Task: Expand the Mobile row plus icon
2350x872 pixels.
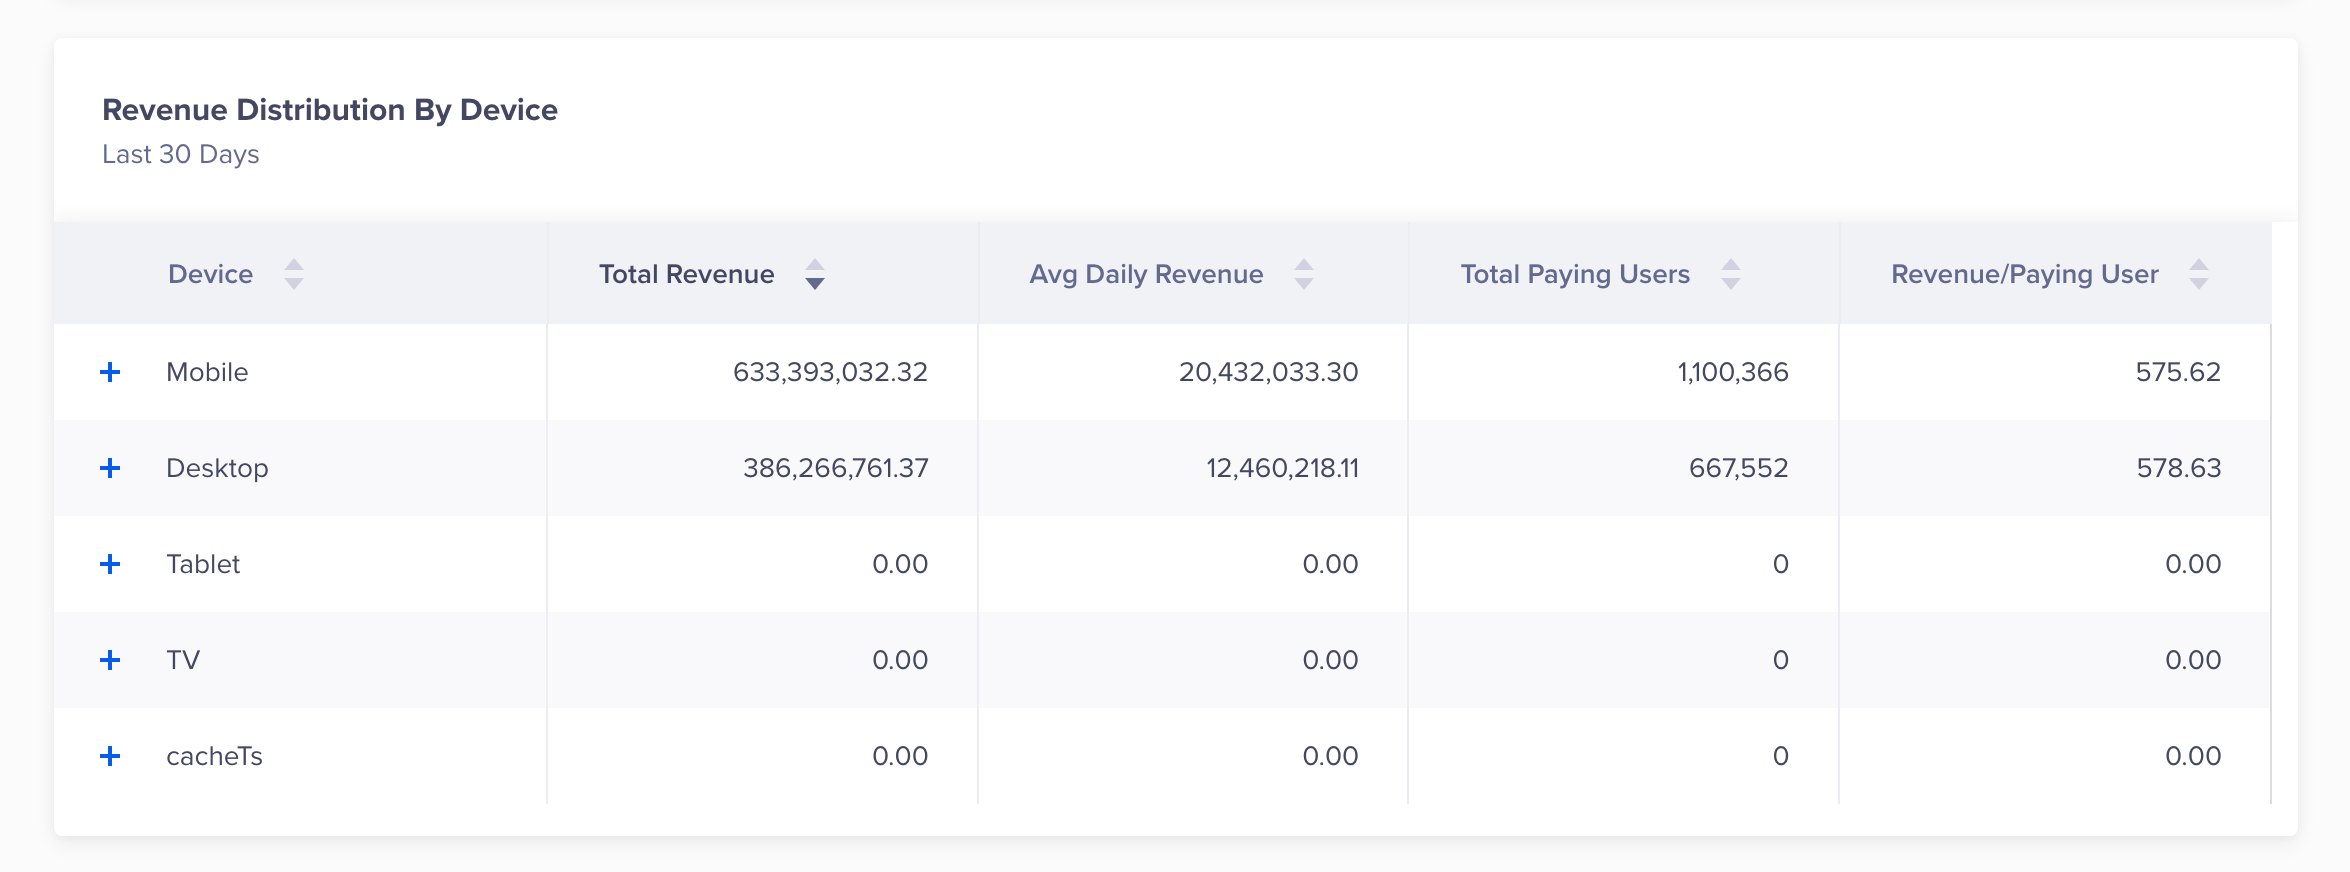Action: (110, 372)
